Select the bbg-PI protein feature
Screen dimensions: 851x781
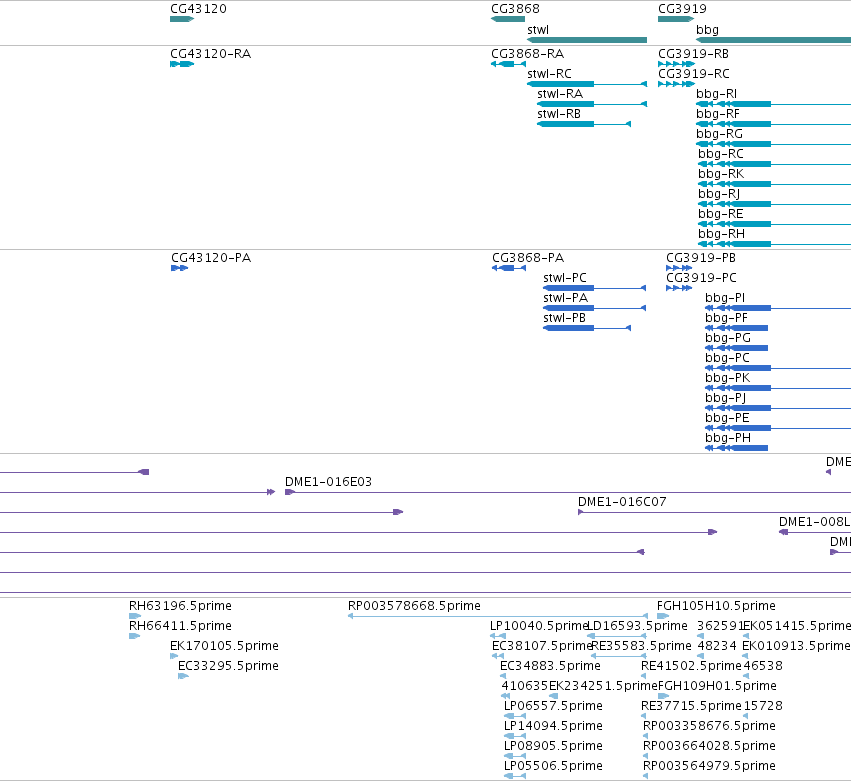(x=778, y=308)
